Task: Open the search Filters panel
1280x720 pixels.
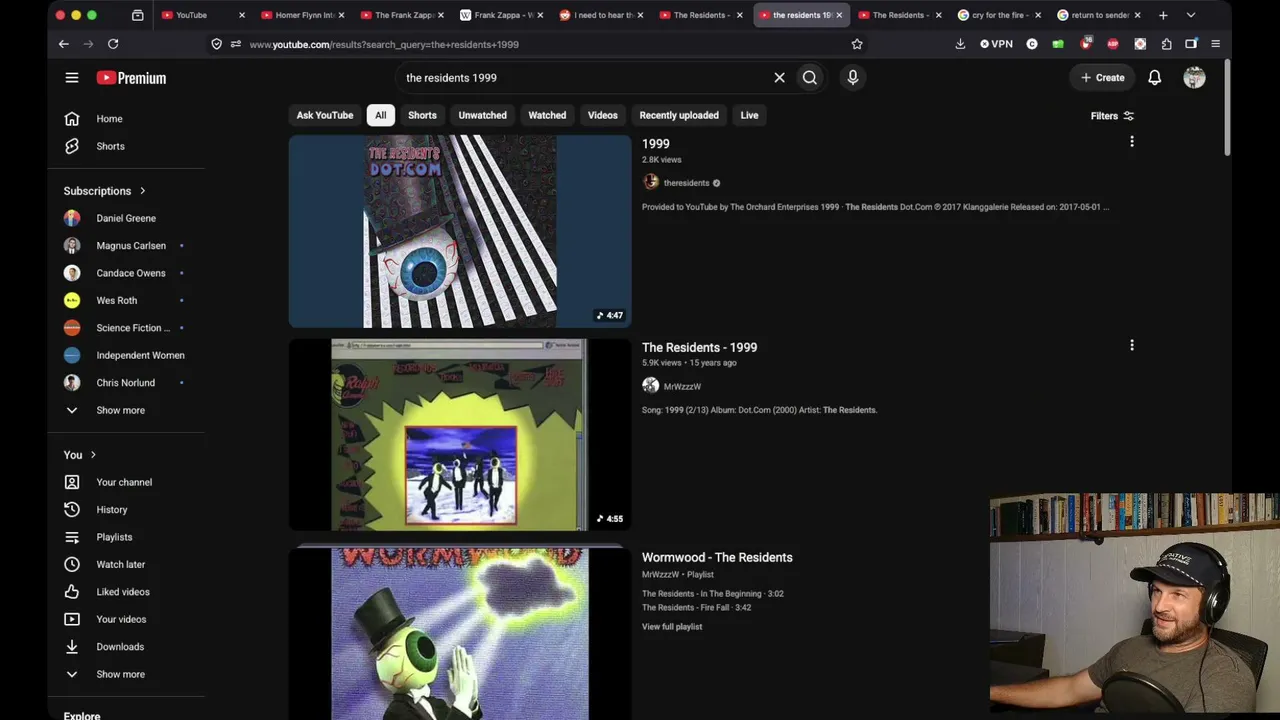Action: (1112, 116)
